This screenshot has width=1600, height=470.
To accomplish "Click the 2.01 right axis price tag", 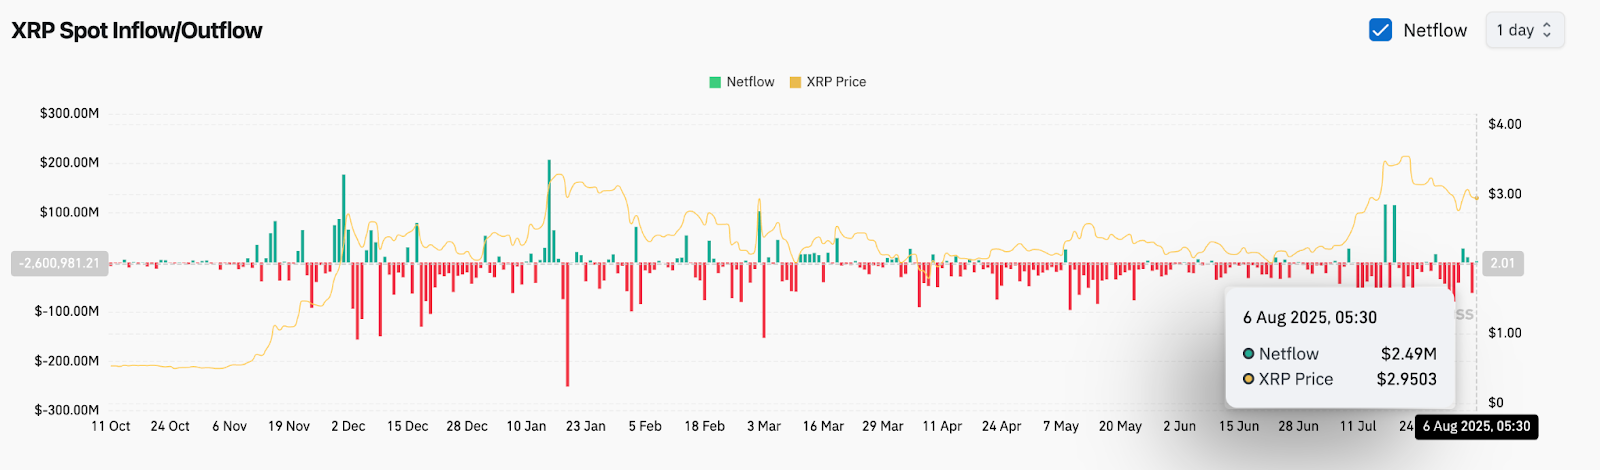I will click(1502, 263).
